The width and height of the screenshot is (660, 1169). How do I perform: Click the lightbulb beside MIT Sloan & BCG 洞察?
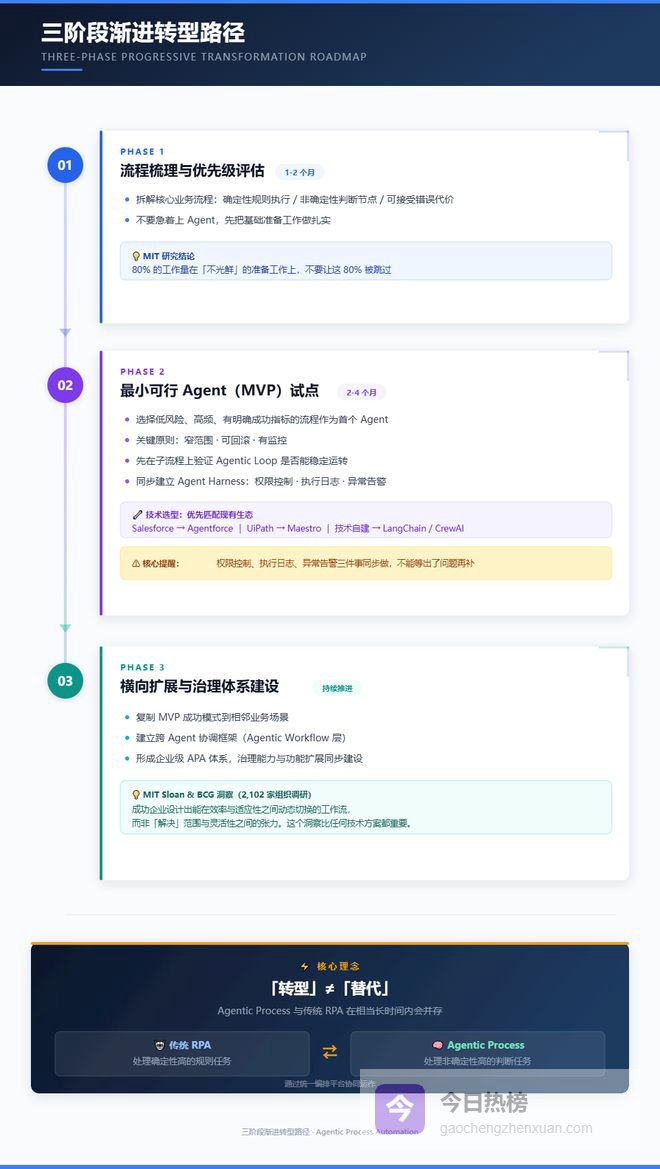pos(136,795)
